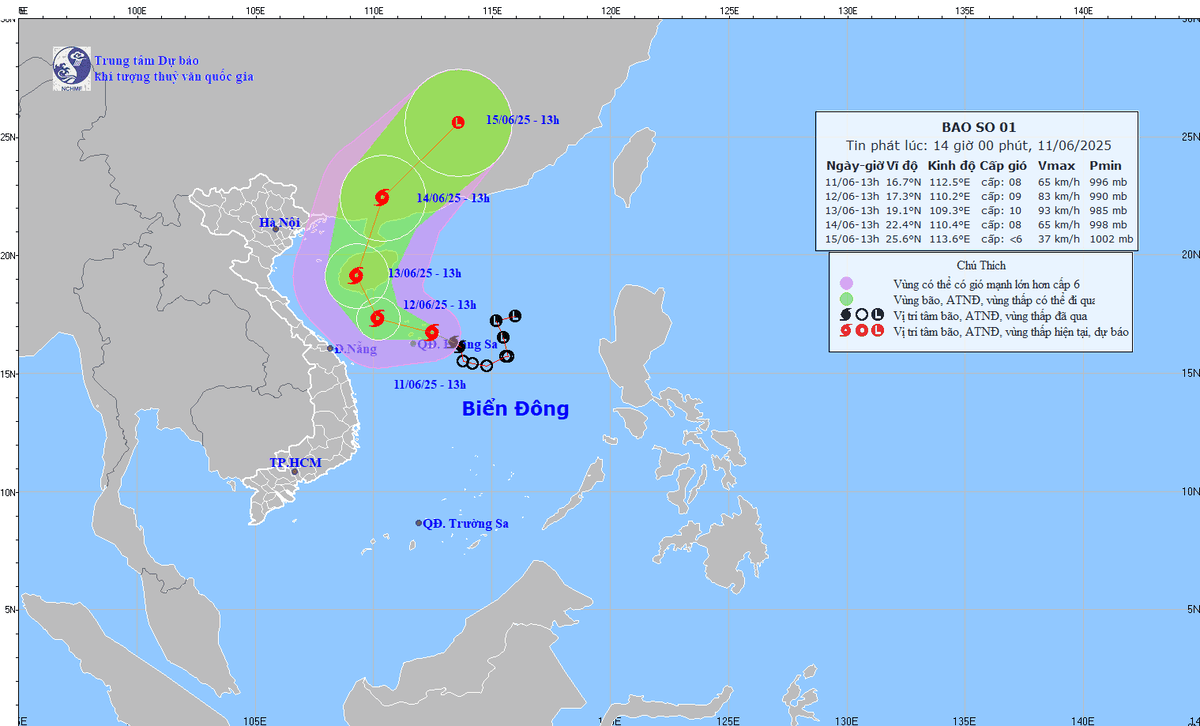1200x726 pixels.
Task: Click the 14/06/25 - 13h forecast label
Action: tap(452, 198)
